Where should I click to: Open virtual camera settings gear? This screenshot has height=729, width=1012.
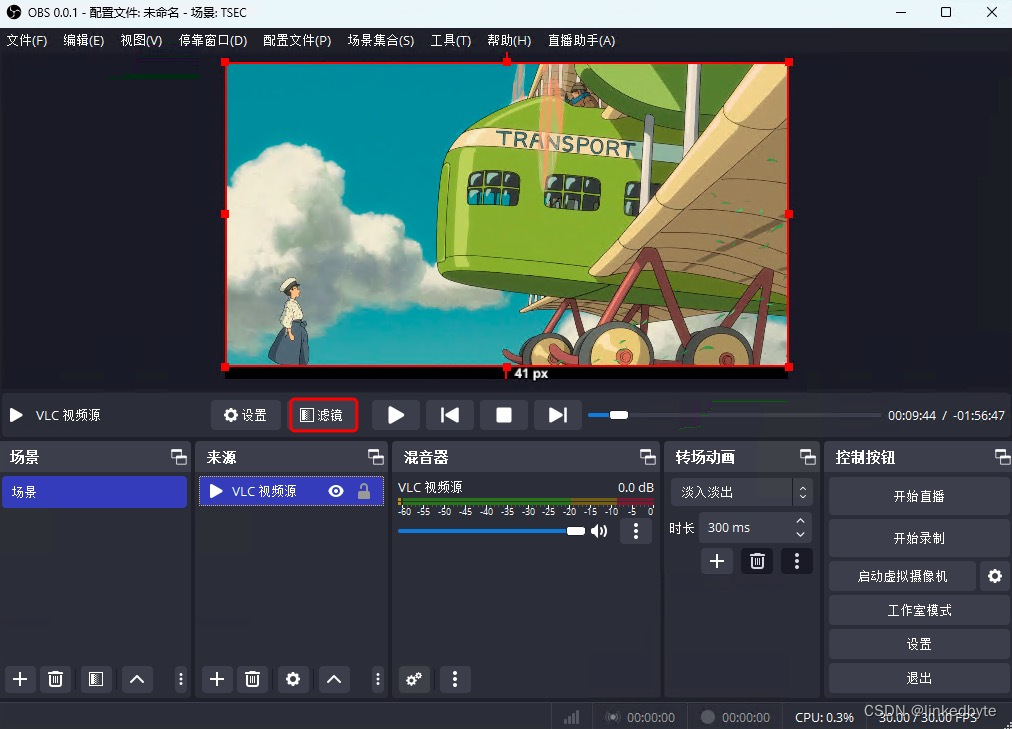995,576
